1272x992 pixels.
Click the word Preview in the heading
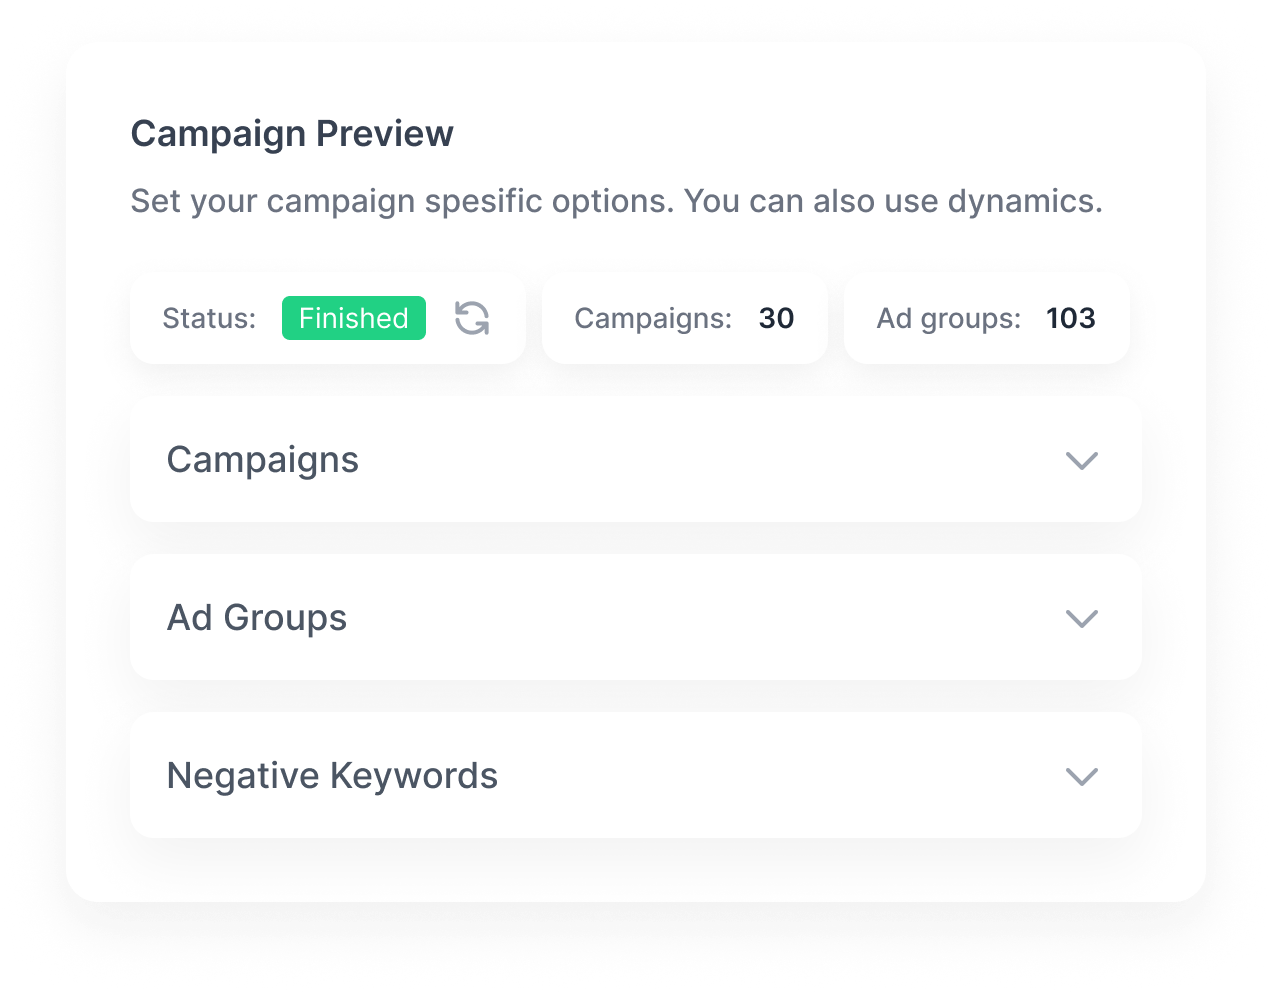385,134
